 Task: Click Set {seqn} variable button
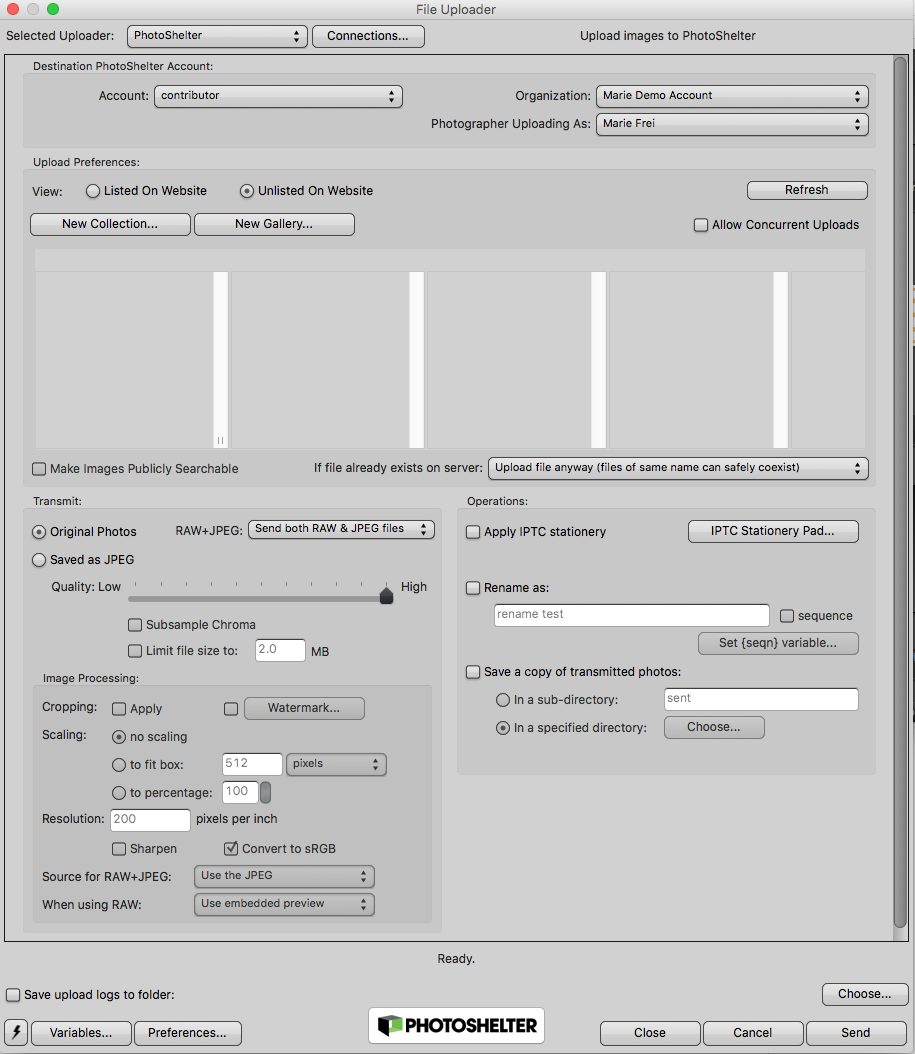click(779, 643)
